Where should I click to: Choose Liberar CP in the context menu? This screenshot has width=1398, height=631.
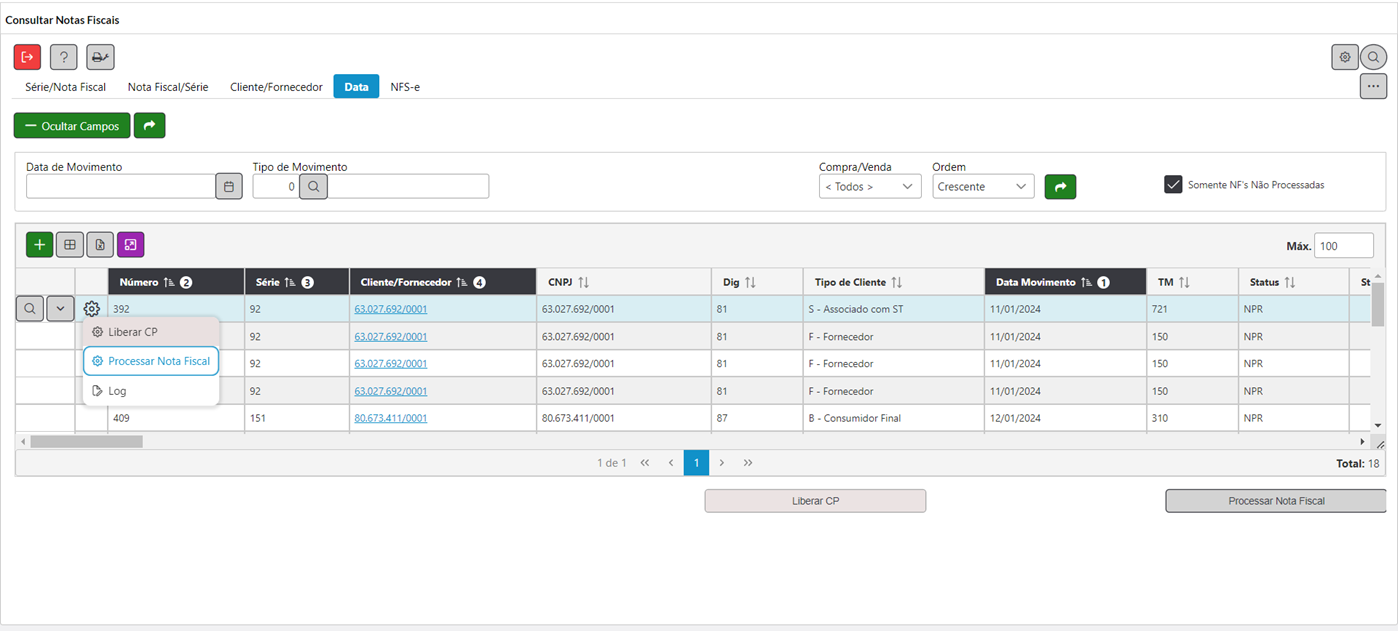pos(151,331)
